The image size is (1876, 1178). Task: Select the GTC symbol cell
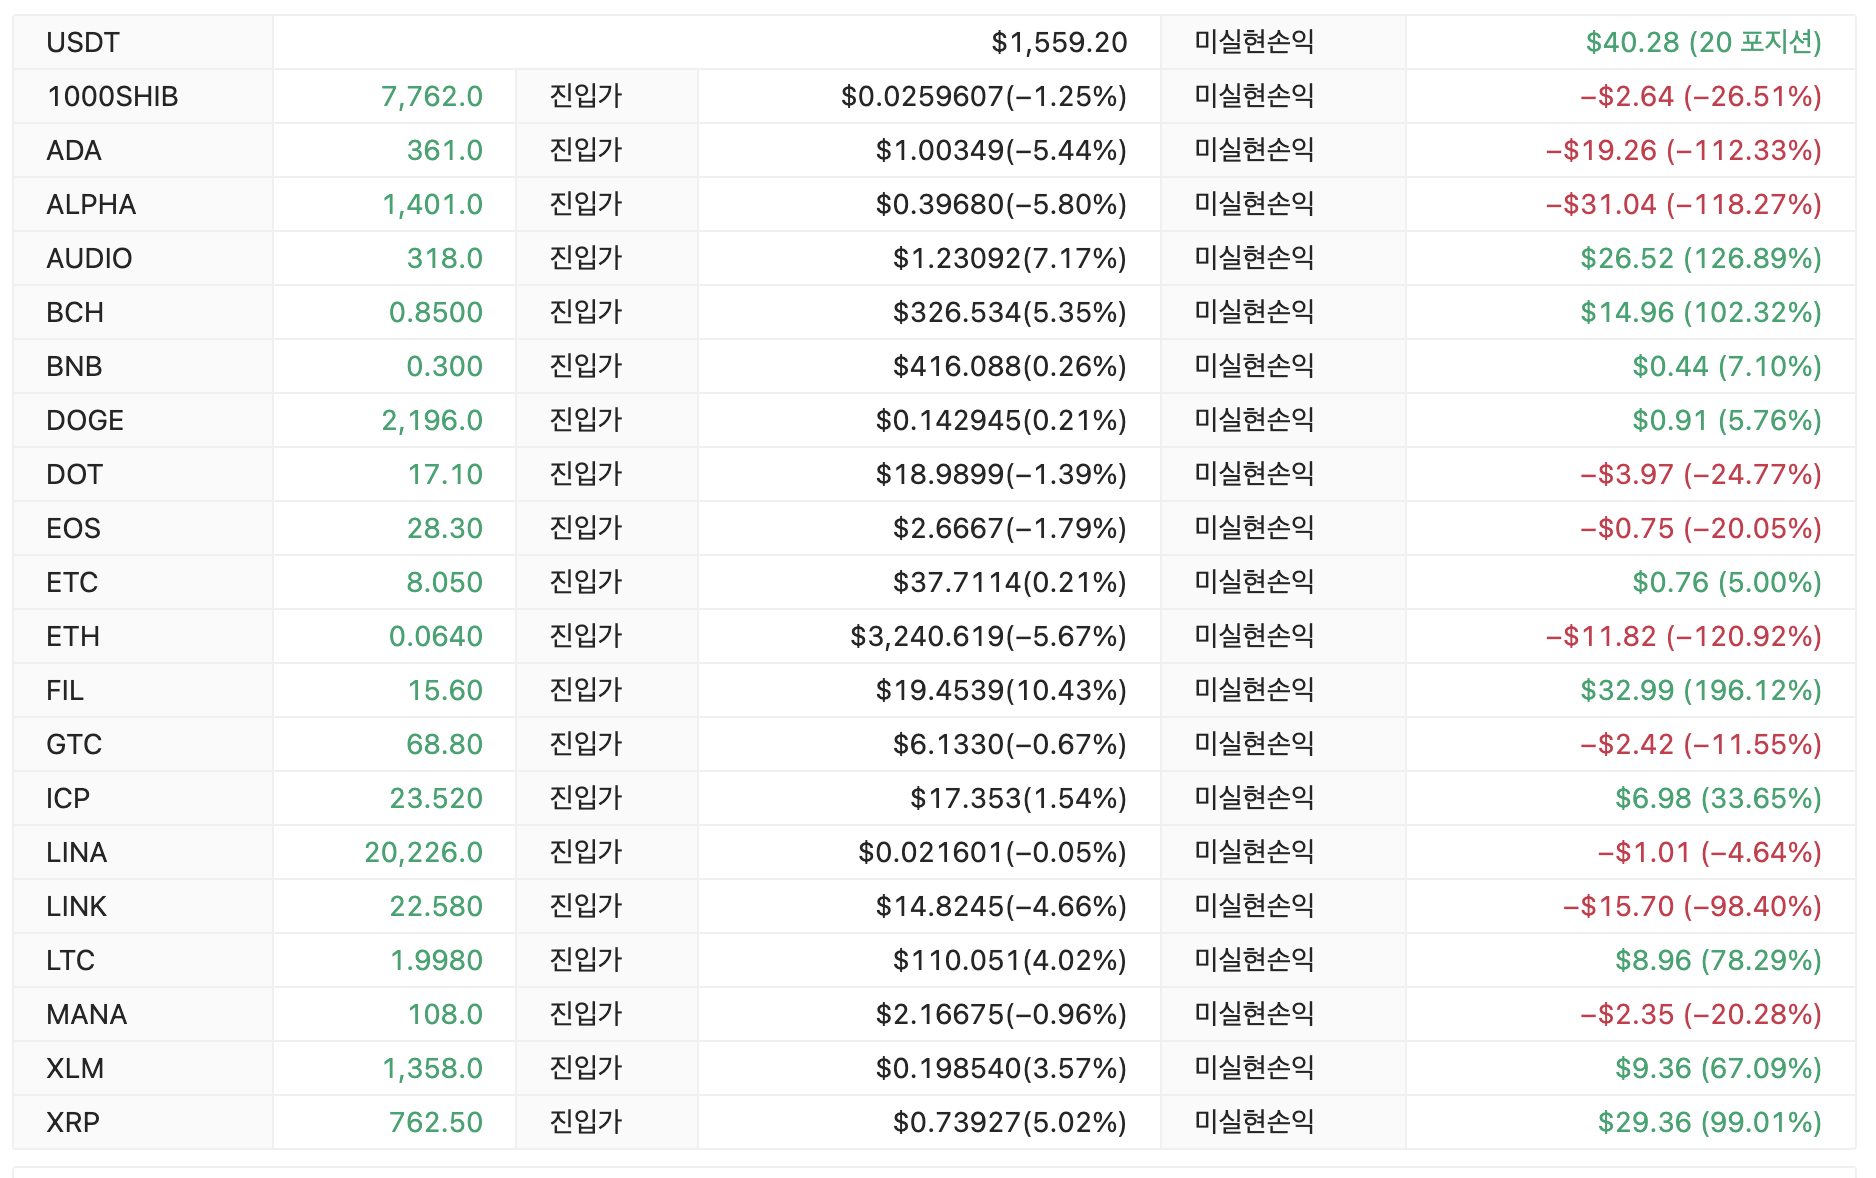(143, 744)
